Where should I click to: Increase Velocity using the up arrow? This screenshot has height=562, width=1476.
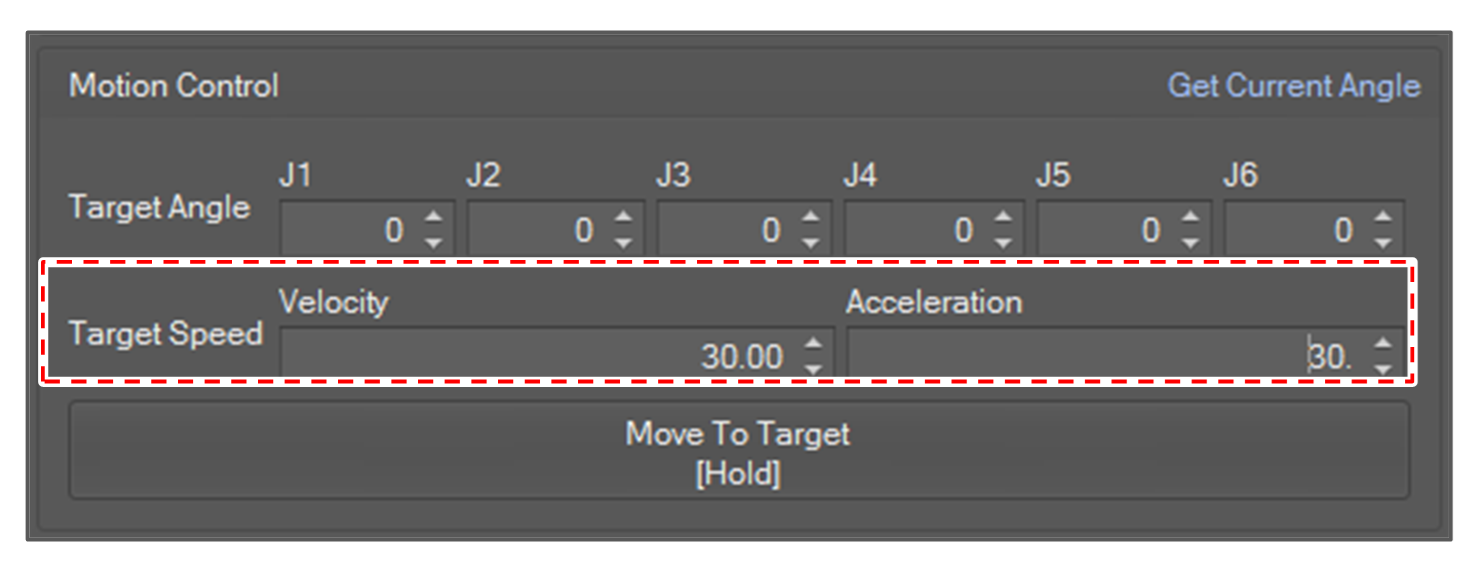tap(814, 344)
